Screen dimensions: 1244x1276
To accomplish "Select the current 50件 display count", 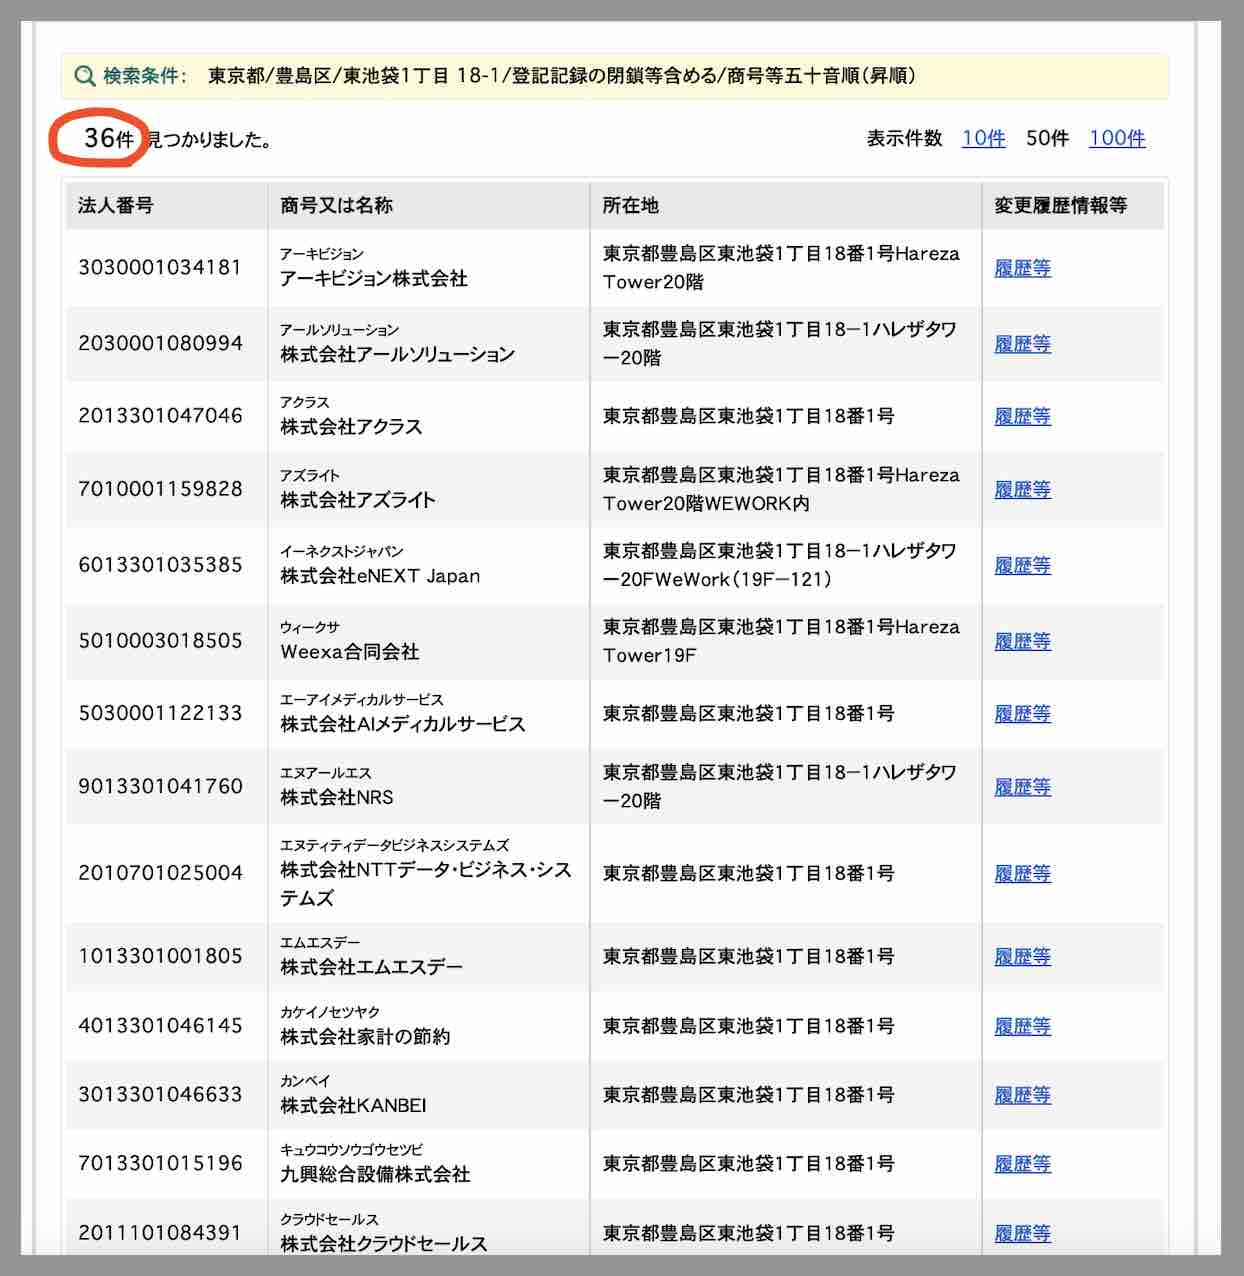I will 1047,139.
